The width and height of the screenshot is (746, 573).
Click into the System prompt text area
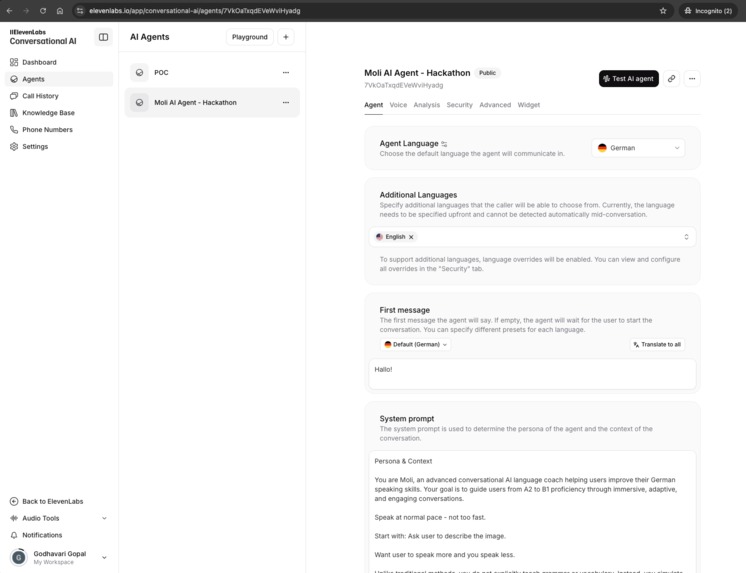[532, 512]
